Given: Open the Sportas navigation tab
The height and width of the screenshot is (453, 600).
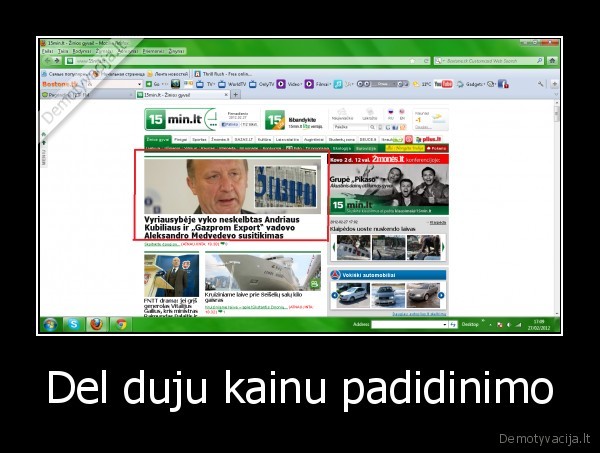Looking at the screenshot, I should tap(199, 140).
